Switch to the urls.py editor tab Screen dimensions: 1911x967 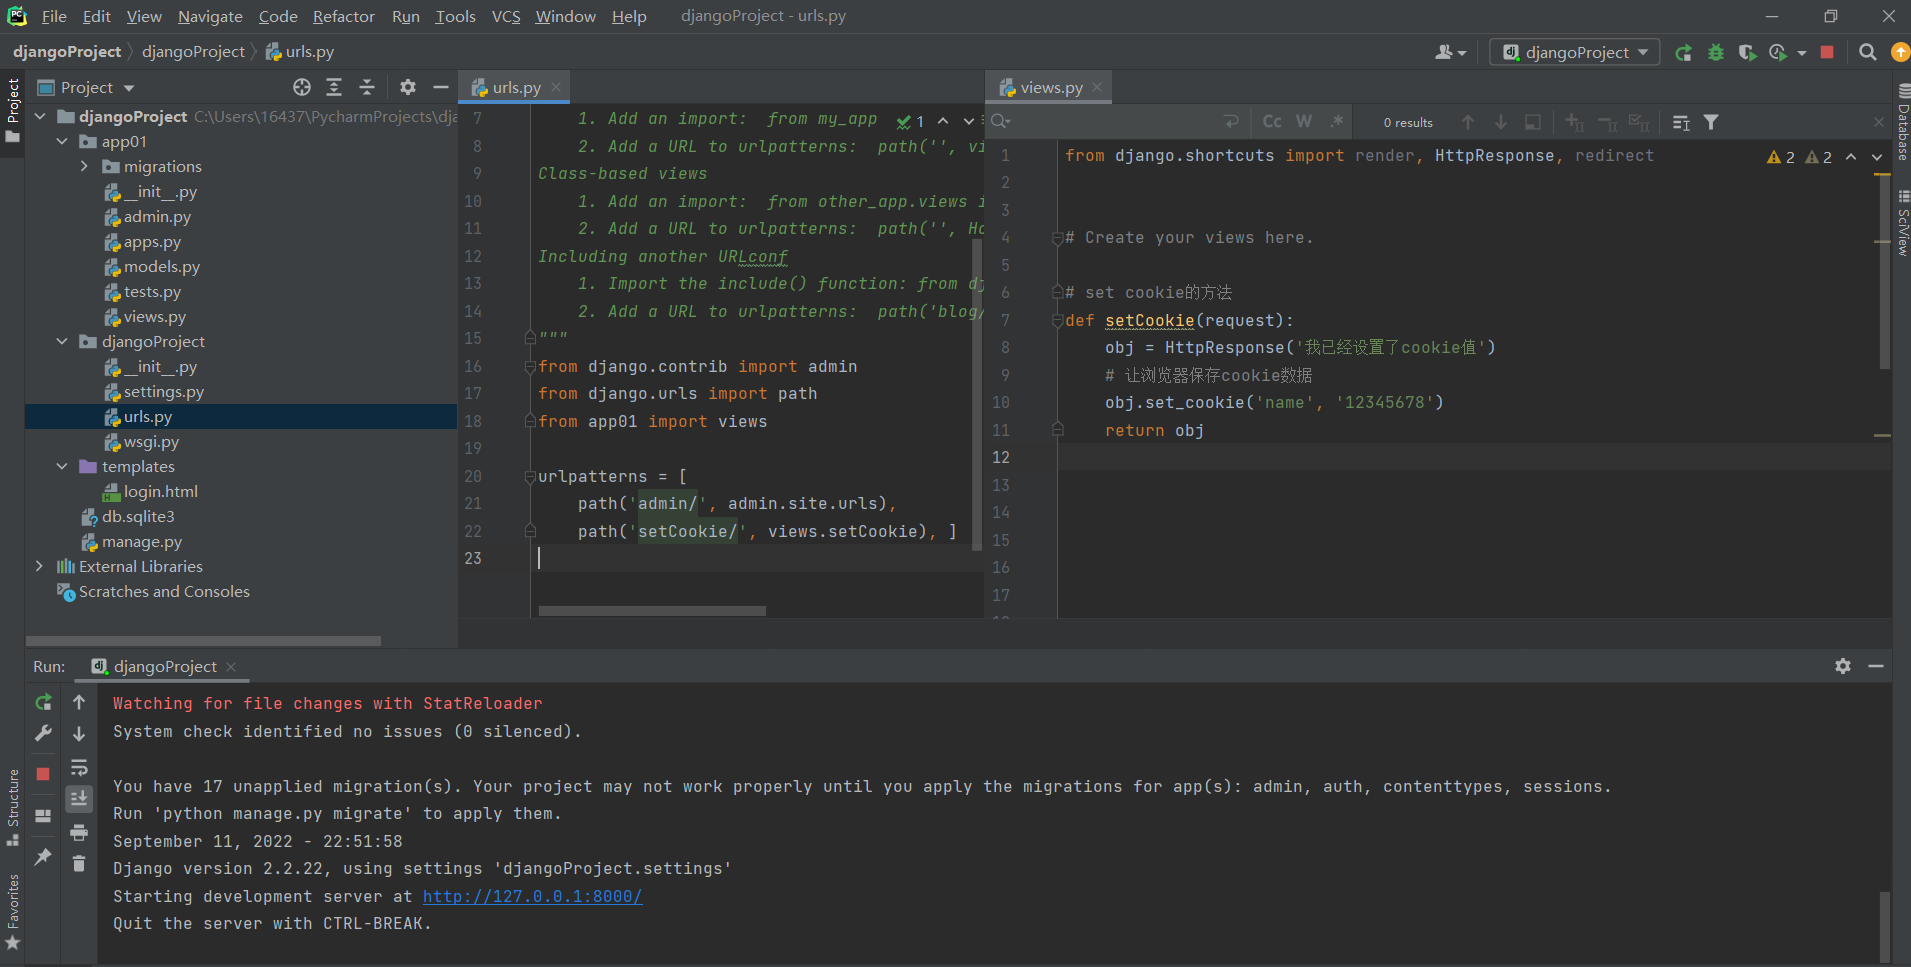516,88
